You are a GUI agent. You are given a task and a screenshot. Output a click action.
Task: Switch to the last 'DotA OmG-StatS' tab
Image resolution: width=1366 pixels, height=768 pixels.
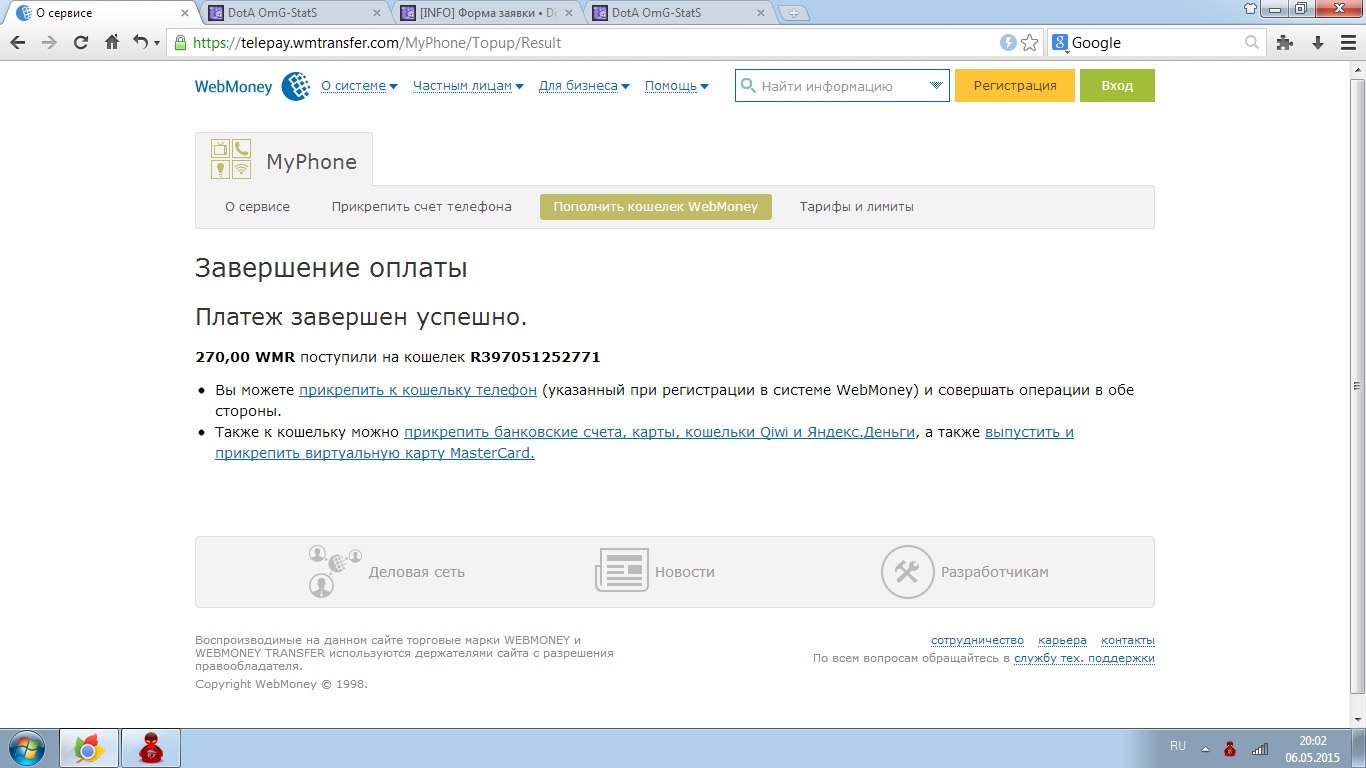(x=680, y=13)
